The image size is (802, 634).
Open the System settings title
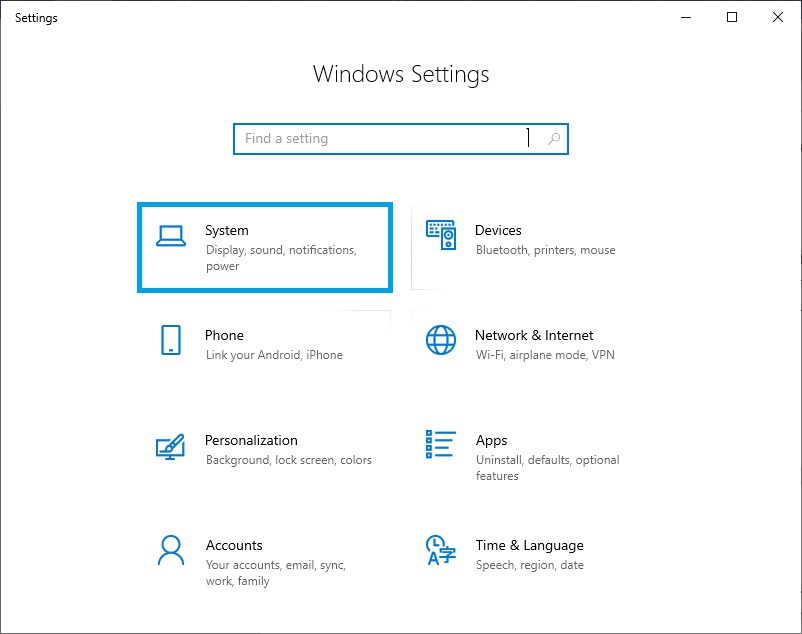click(227, 231)
